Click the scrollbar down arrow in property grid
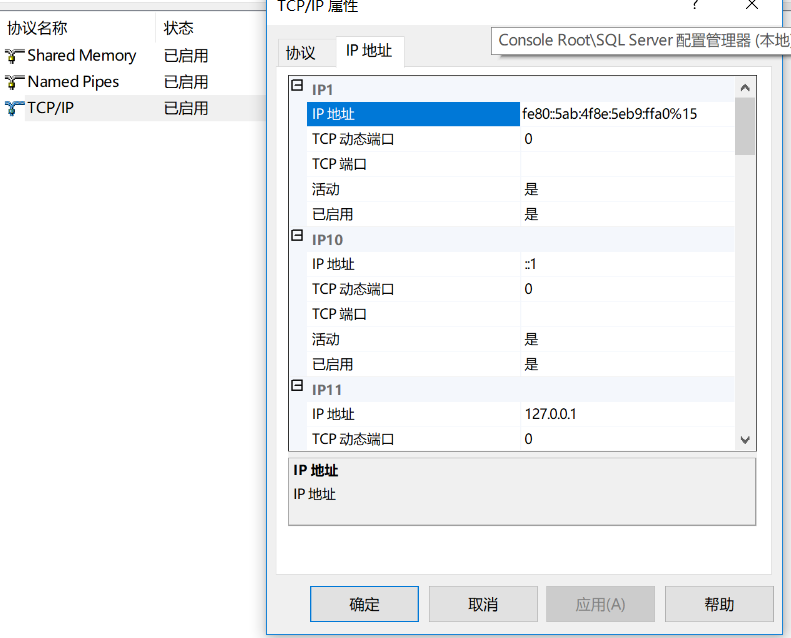Viewport: 791px width, 638px height. coord(745,440)
